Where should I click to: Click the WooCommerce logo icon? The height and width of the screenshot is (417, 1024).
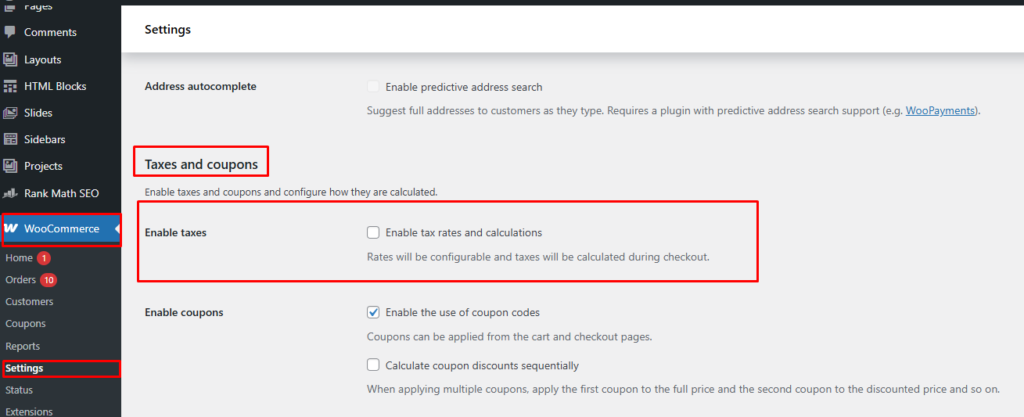[11, 229]
